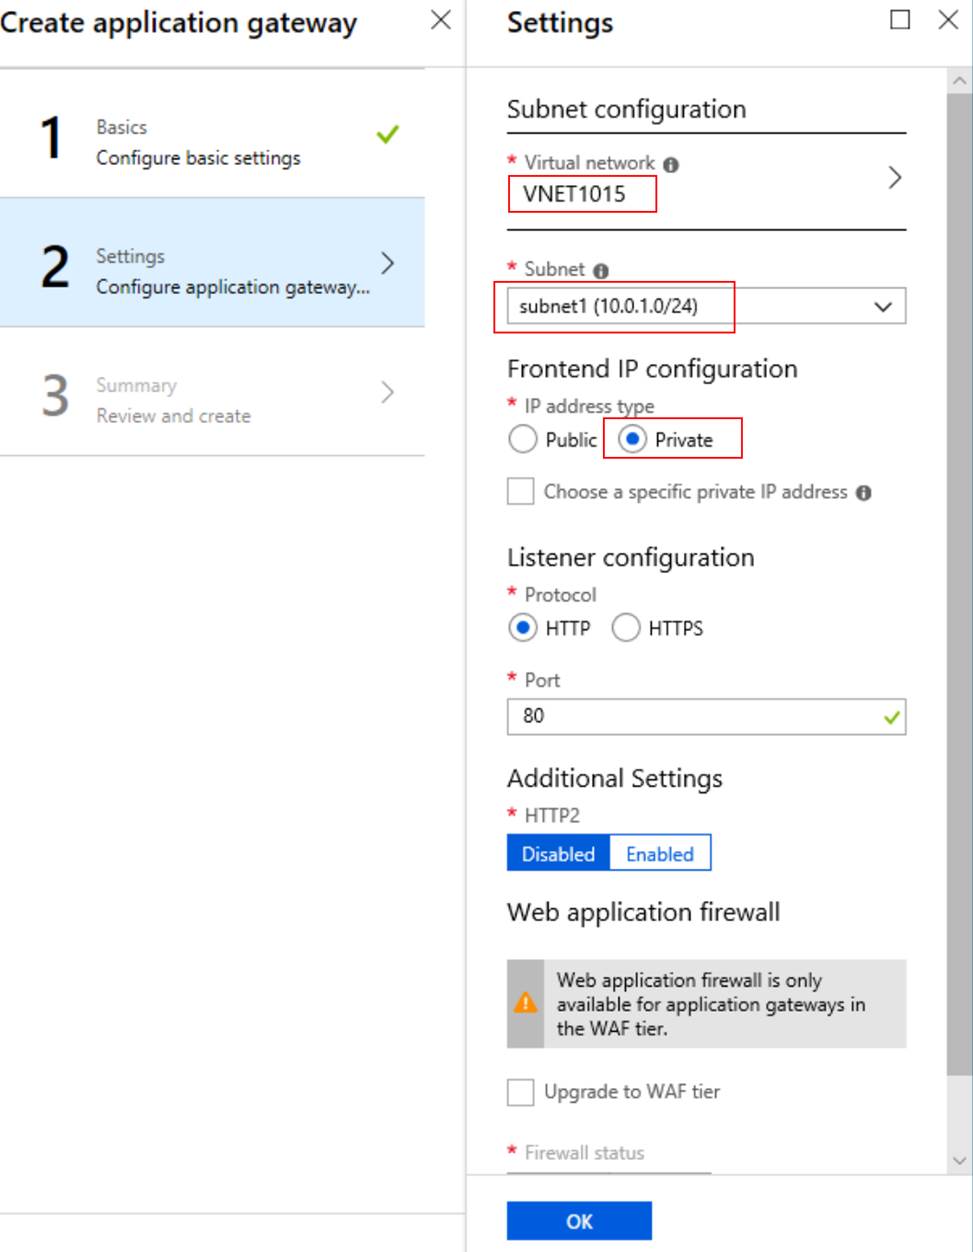Screen dimensions: 973x1252
Task: Enable Choose a specific private IP address
Action: click(x=521, y=492)
